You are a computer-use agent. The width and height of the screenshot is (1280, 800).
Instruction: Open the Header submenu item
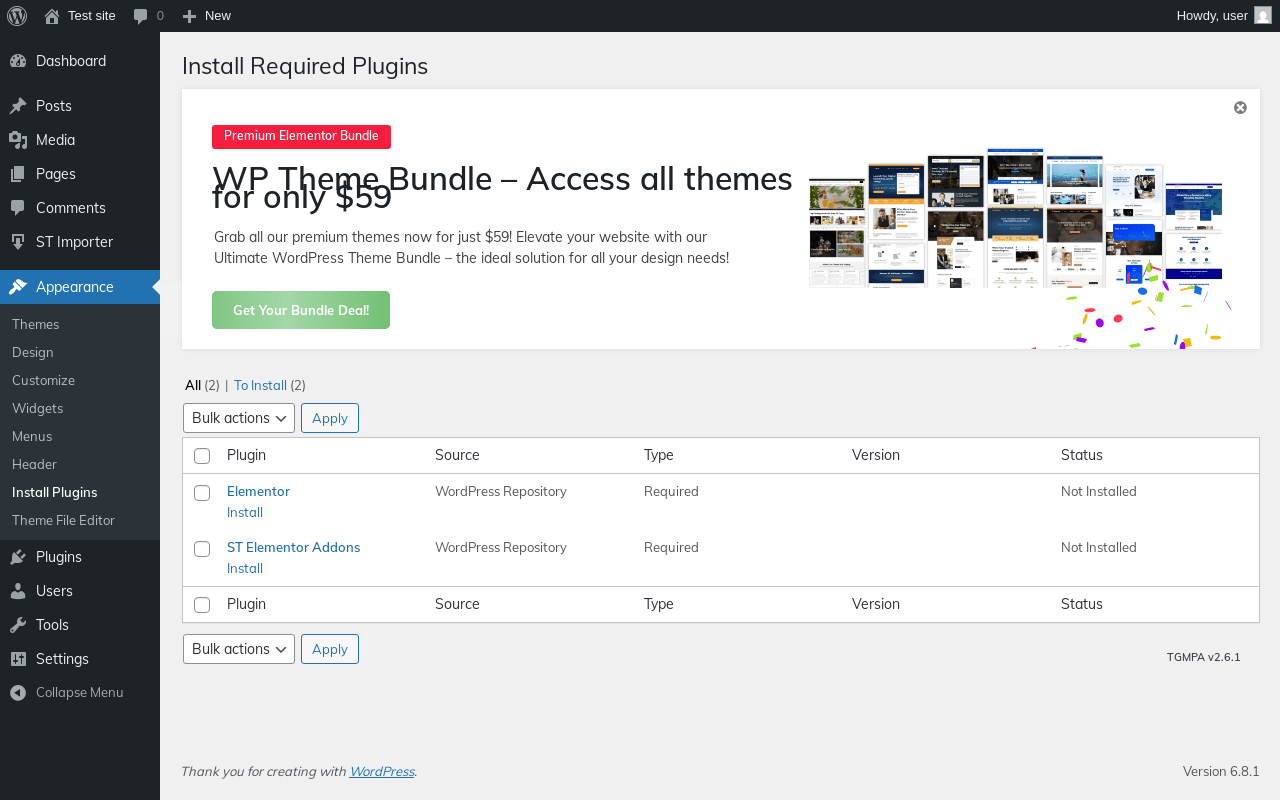[34, 464]
